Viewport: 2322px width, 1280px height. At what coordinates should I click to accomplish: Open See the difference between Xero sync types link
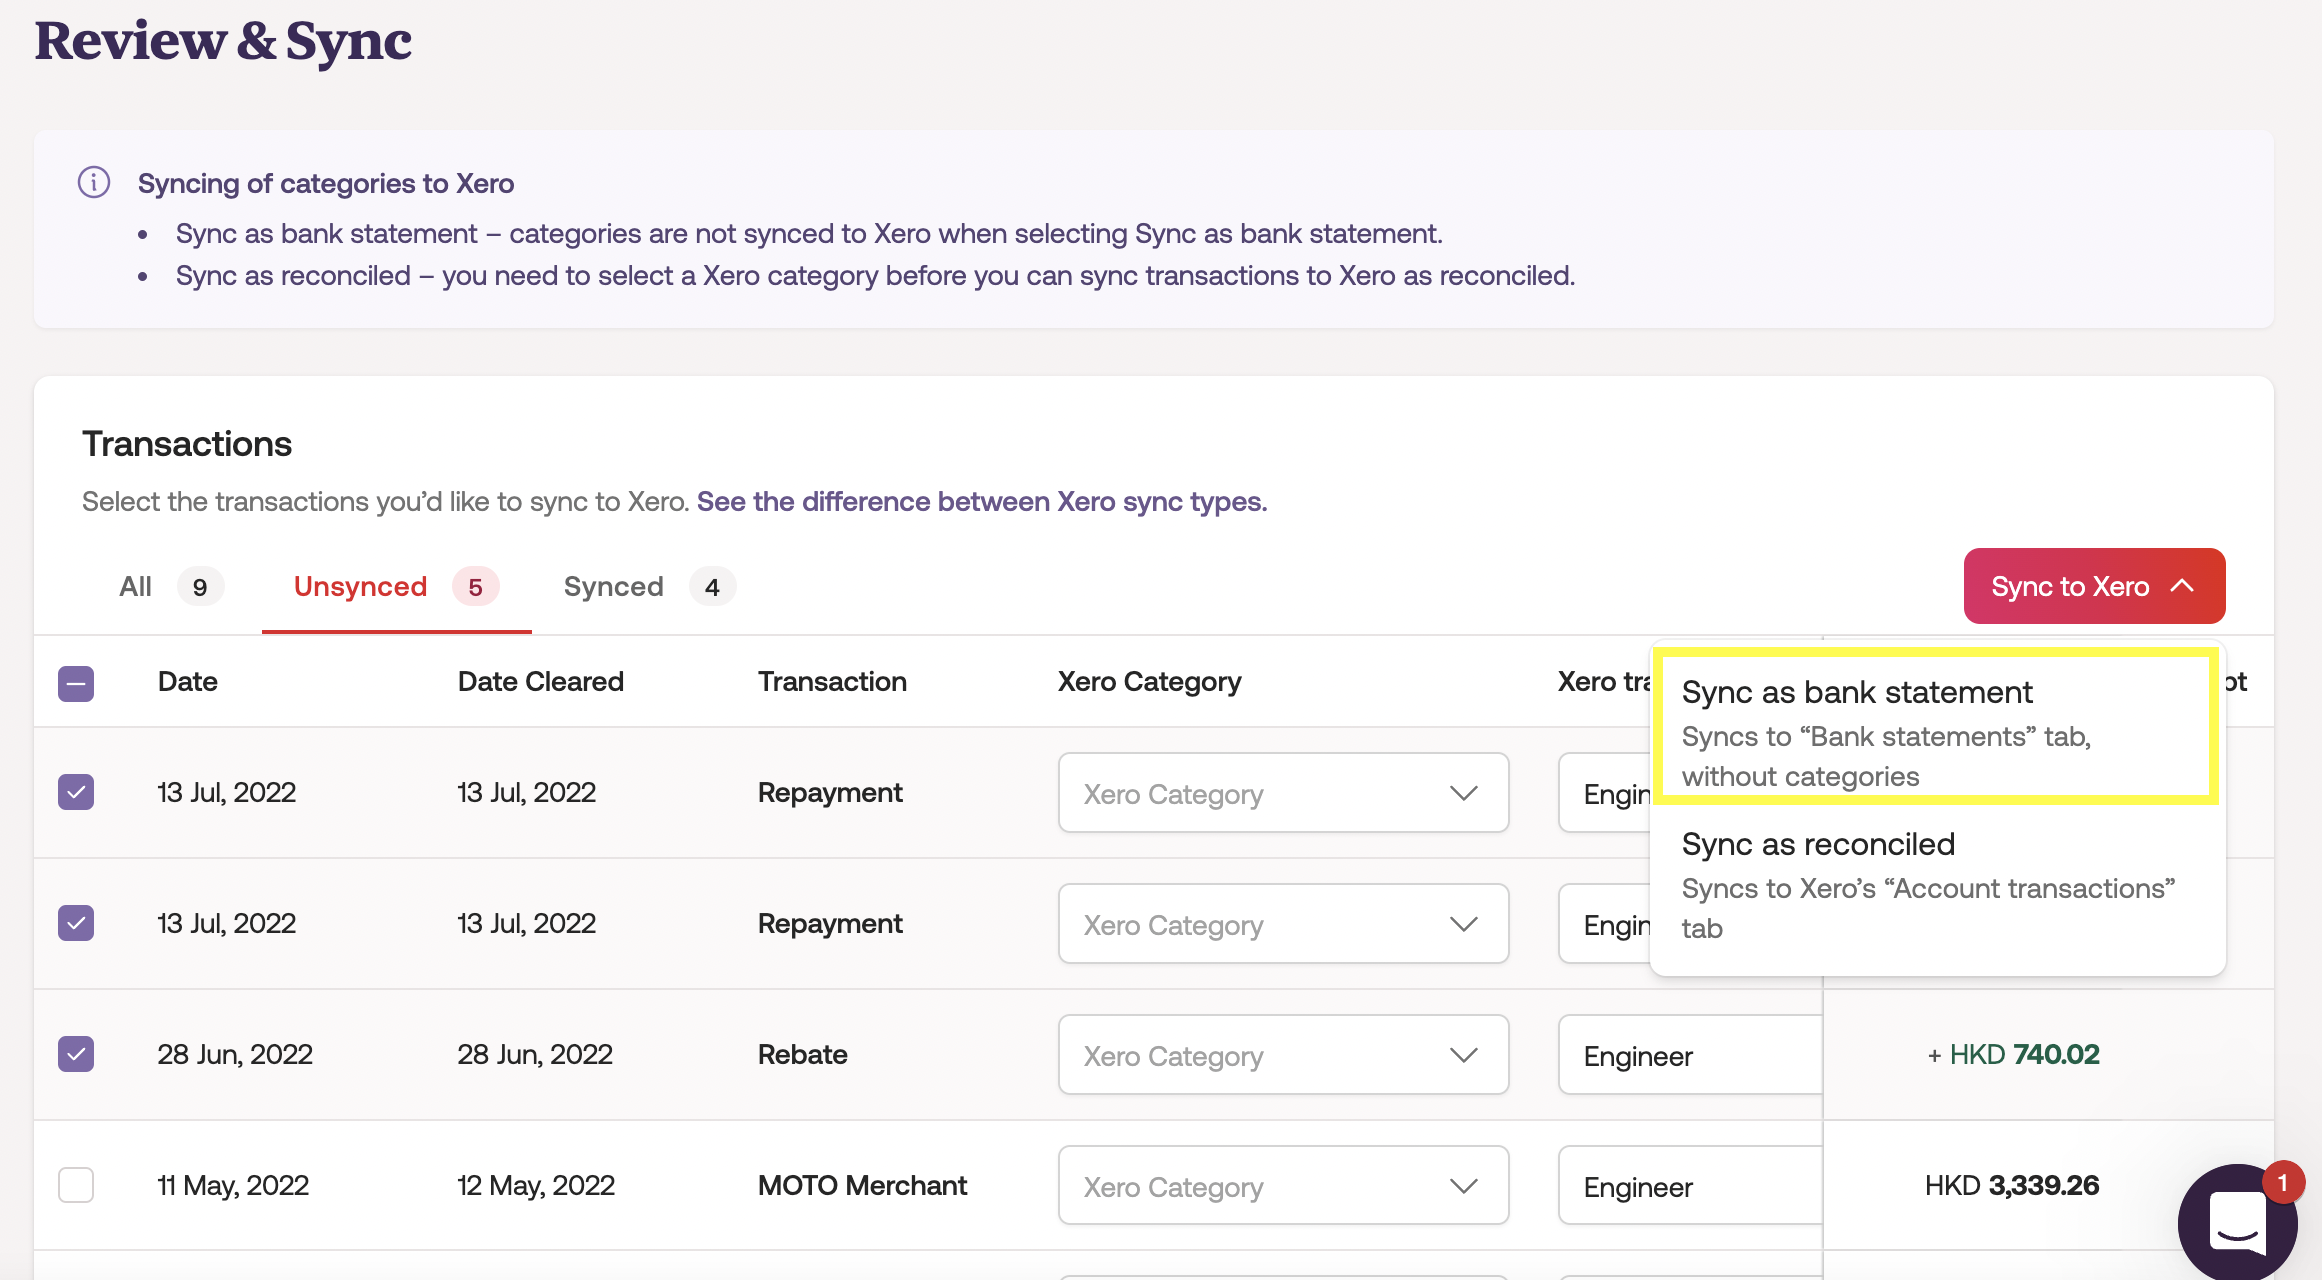981,502
